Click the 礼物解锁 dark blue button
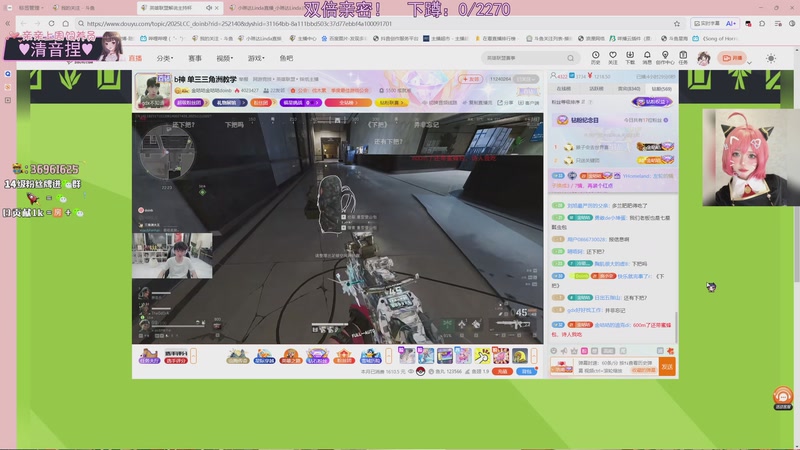The height and width of the screenshot is (450, 800). click(230, 103)
